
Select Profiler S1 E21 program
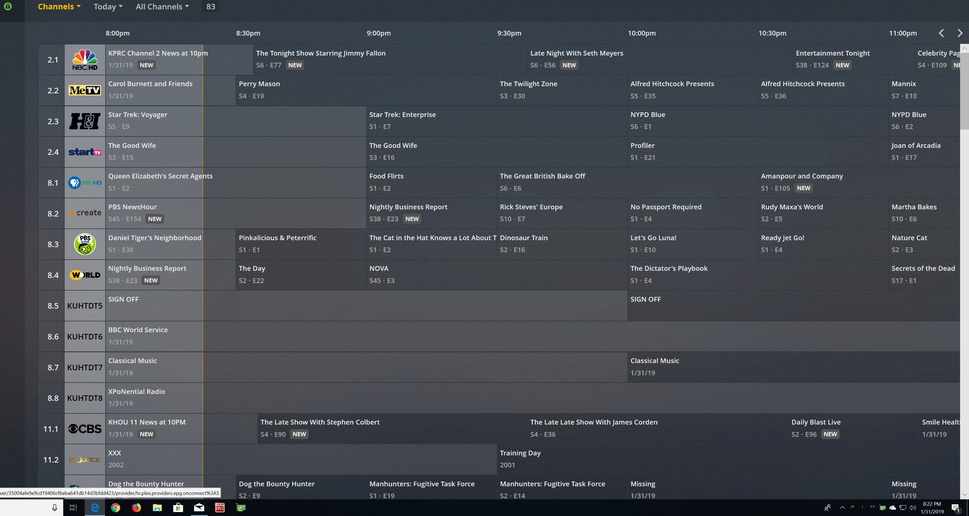(757, 152)
